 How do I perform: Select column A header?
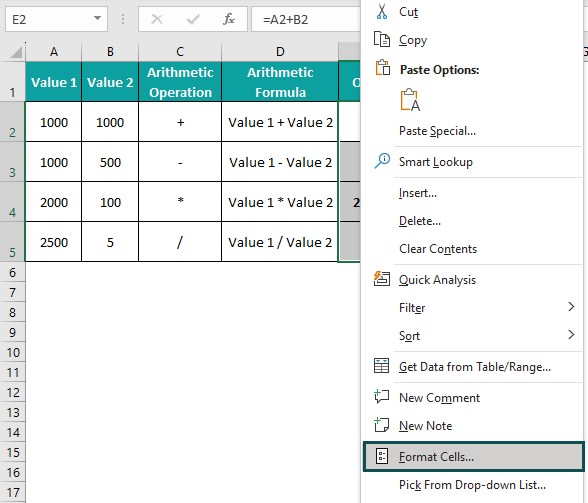point(54,52)
